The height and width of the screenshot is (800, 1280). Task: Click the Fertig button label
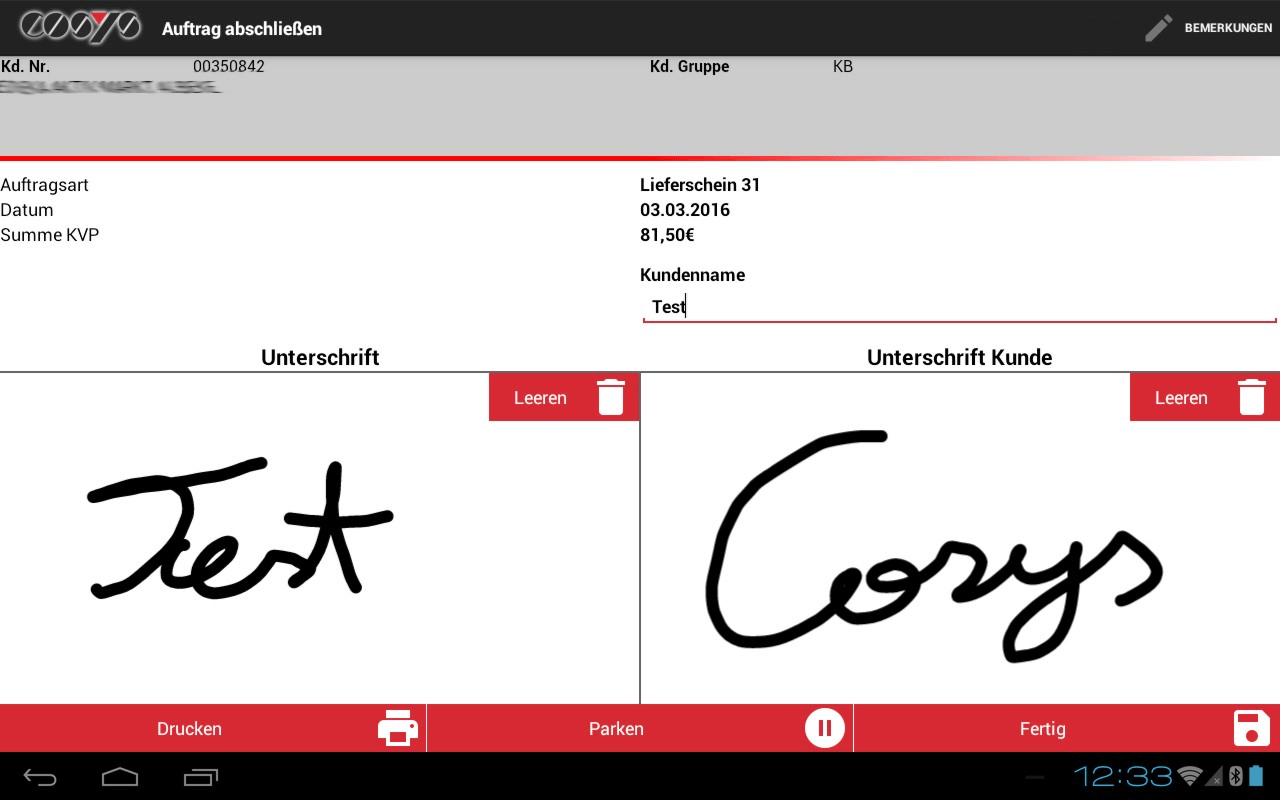pyautogui.click(x=1043, y=729)
